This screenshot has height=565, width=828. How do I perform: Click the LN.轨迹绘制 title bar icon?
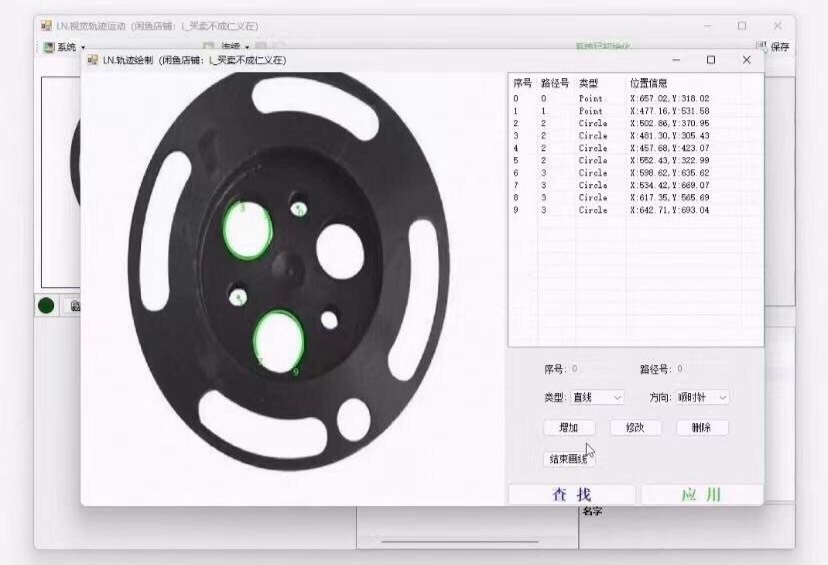(x=93, y=60)
